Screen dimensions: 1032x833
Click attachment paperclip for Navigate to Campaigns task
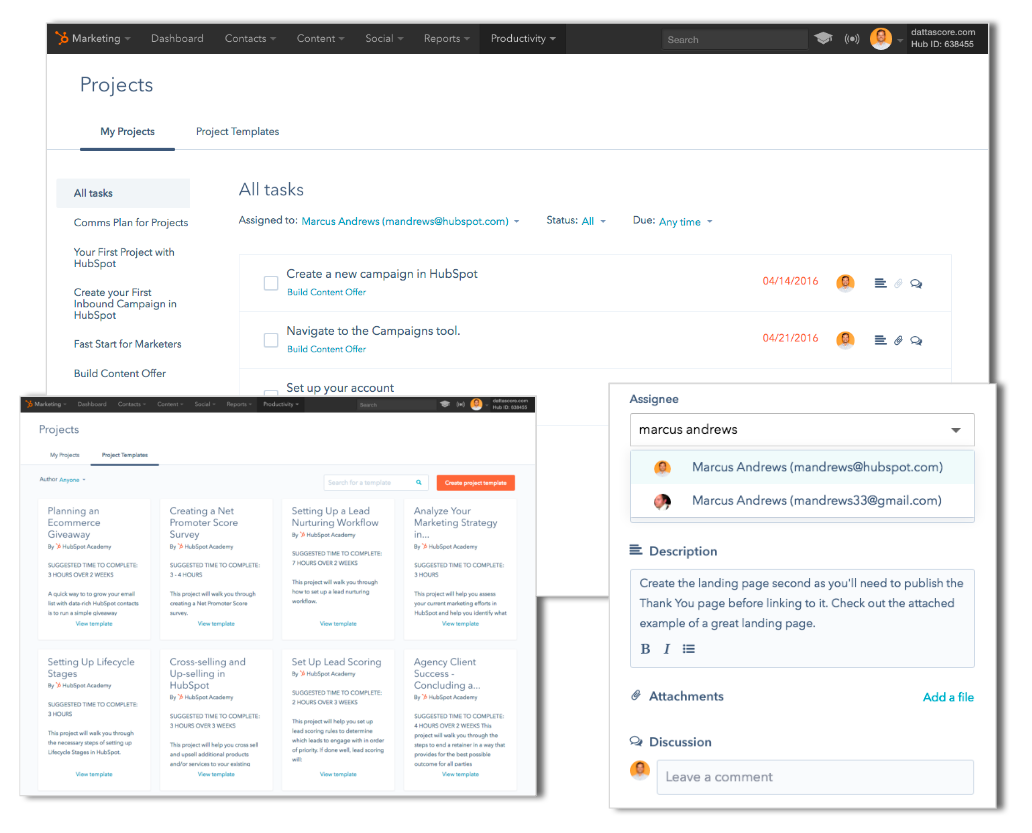[x=898, y=341]
